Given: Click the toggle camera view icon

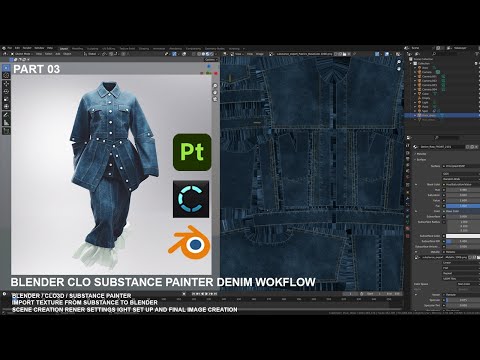Looking at the screenshot, I should 215,99.
